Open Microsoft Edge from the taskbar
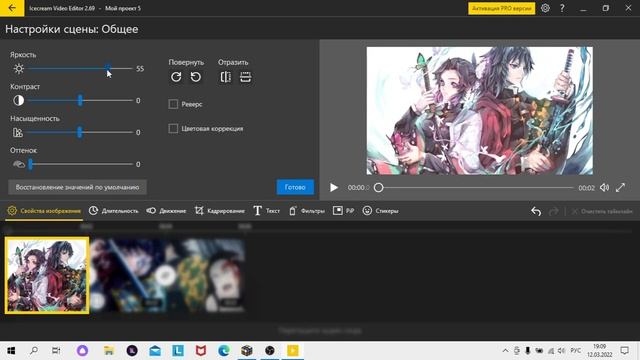This screenshot has width=640, height=360. (x=224, y=351)
